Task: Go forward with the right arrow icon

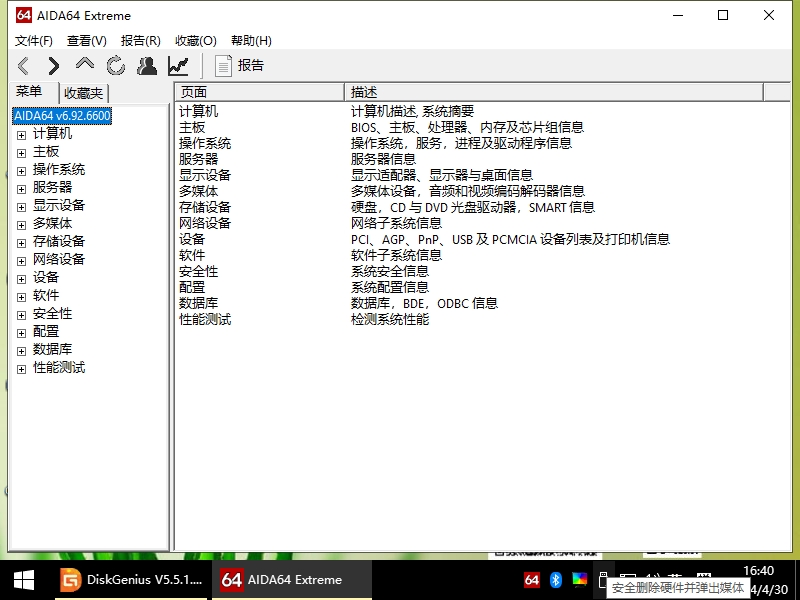Action: coord(54,66)
